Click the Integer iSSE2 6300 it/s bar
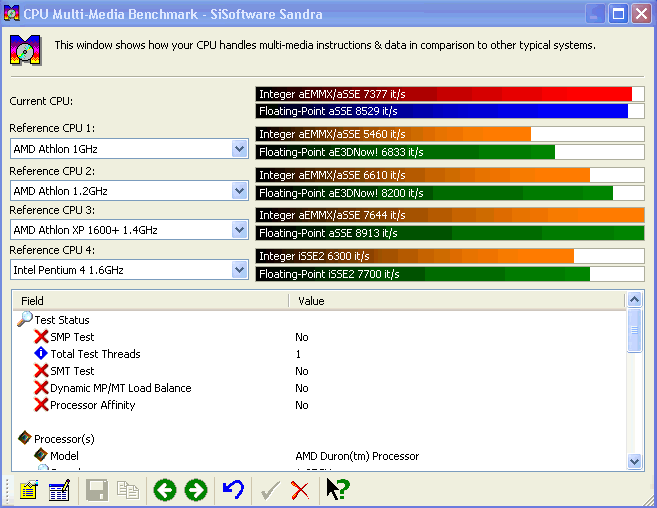The width and height of the screenshot is (657, 508). click(x=450, y=256)
